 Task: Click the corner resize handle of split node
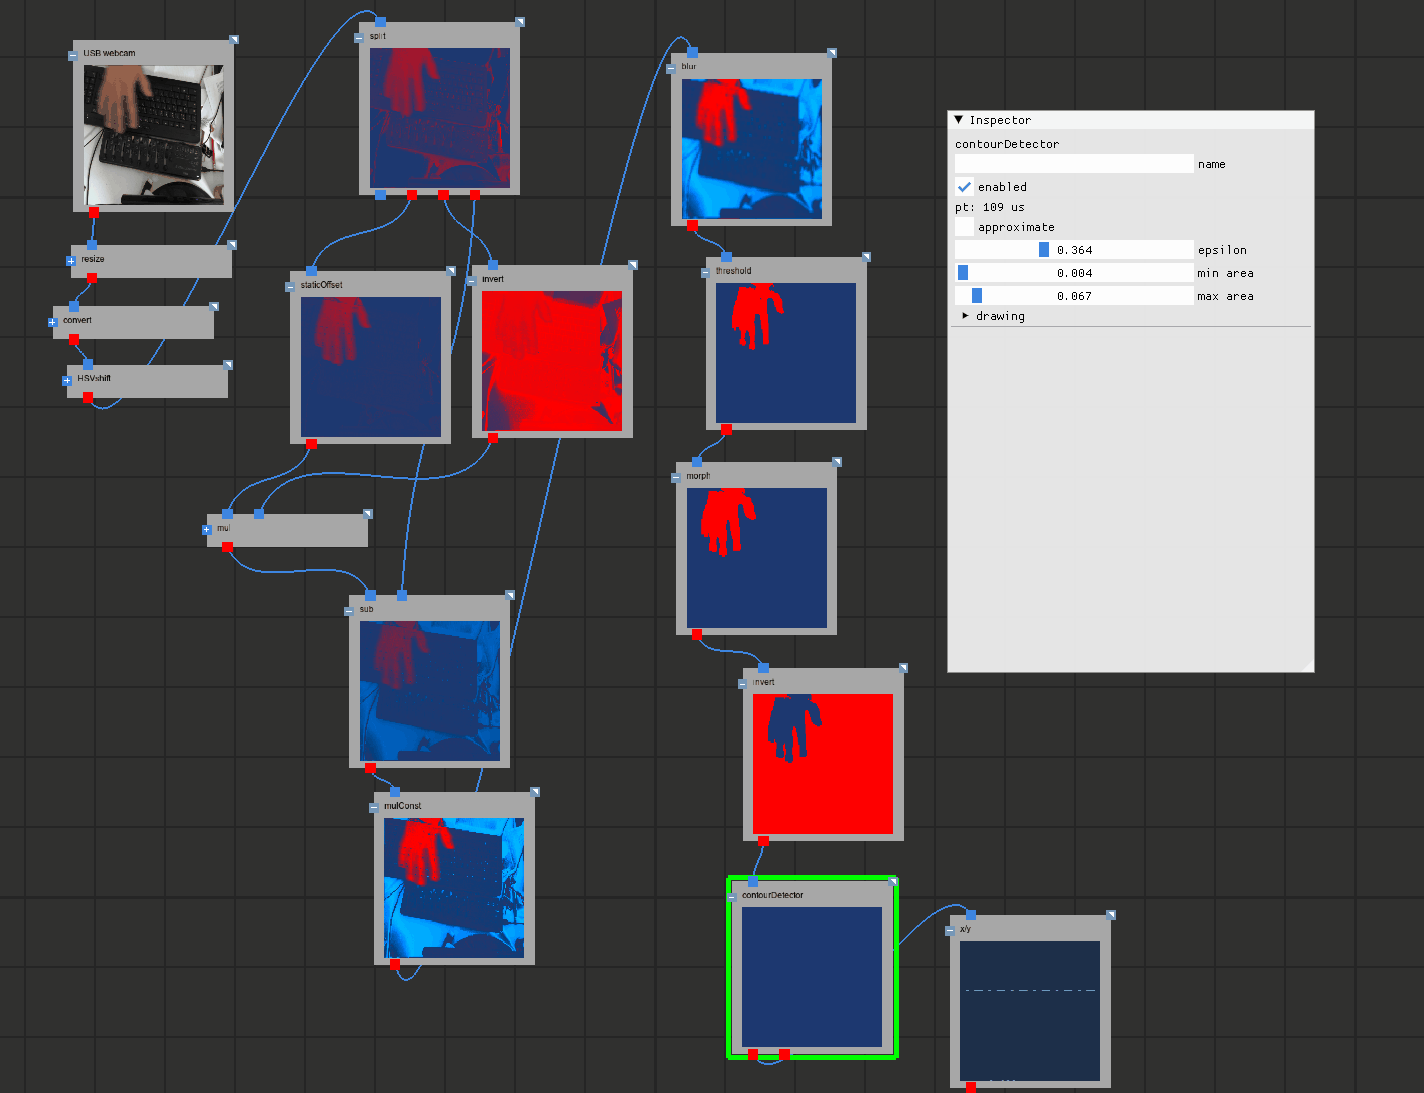[520, 22]
